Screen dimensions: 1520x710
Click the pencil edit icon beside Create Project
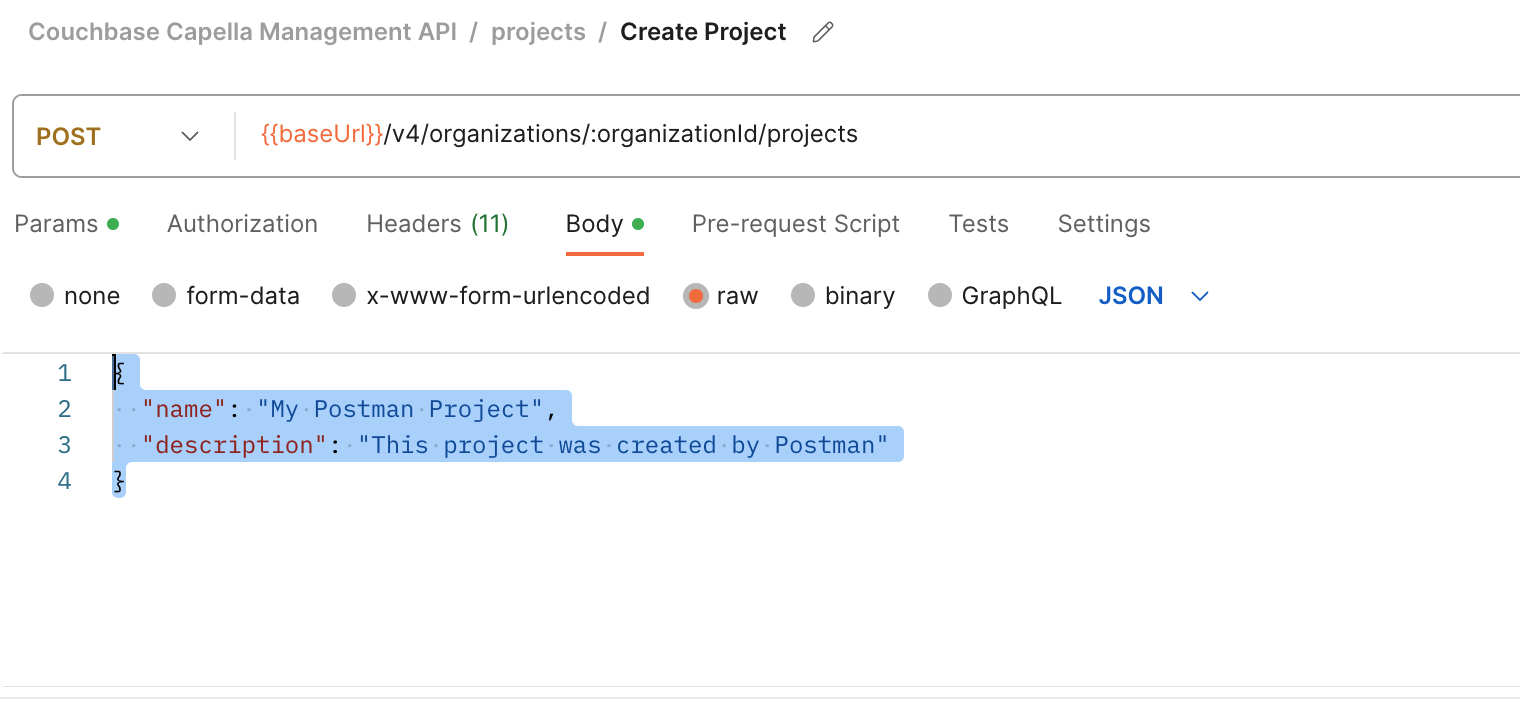click(x=822, y=33)
